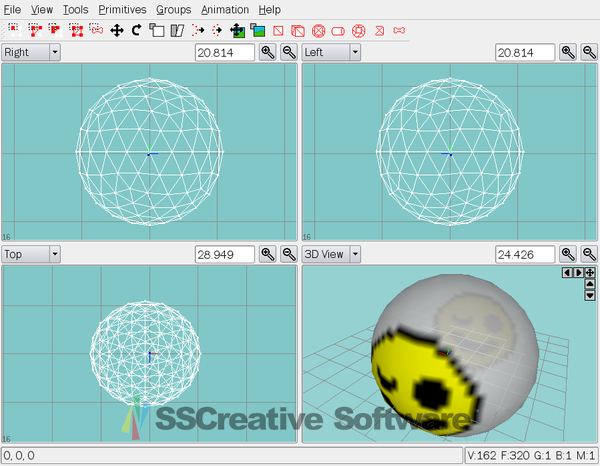Open the Help menu
The image size is (600, 466).
click(x=269, y=10)
